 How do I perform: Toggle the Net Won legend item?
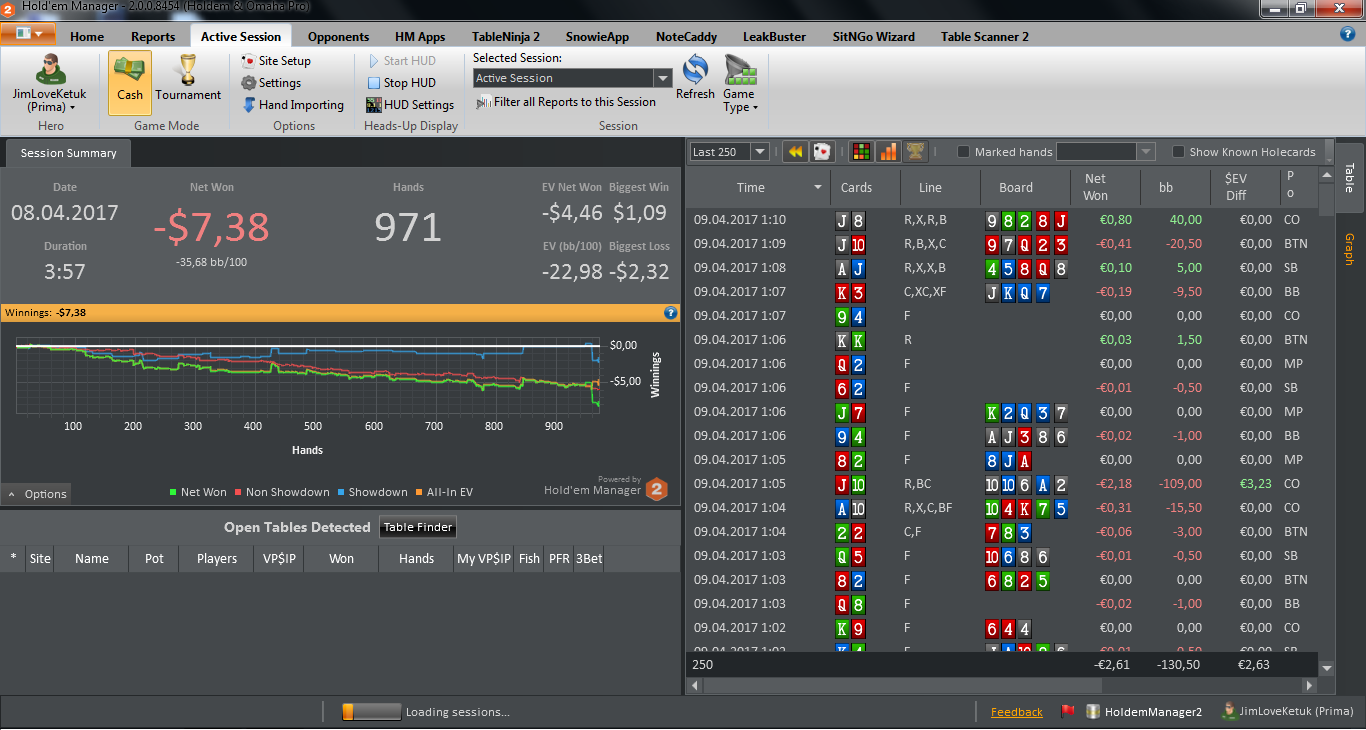click(198, 492)
